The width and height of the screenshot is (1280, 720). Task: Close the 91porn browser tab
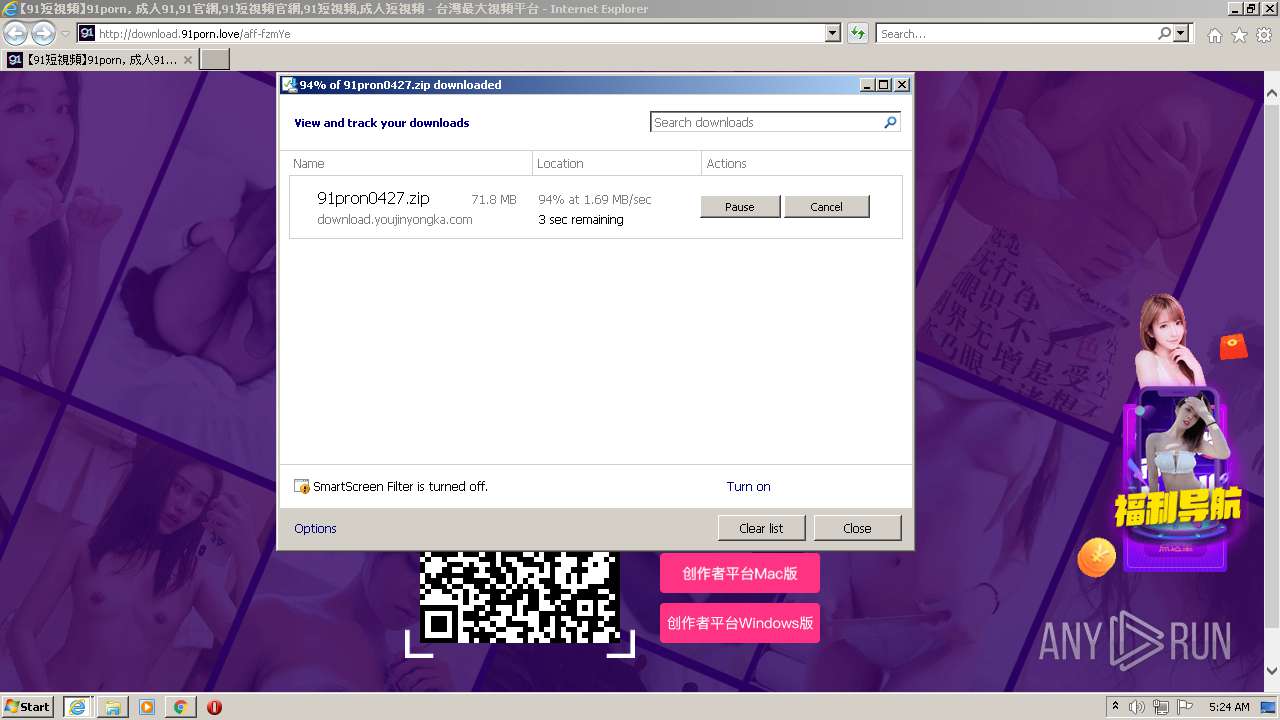187,59
